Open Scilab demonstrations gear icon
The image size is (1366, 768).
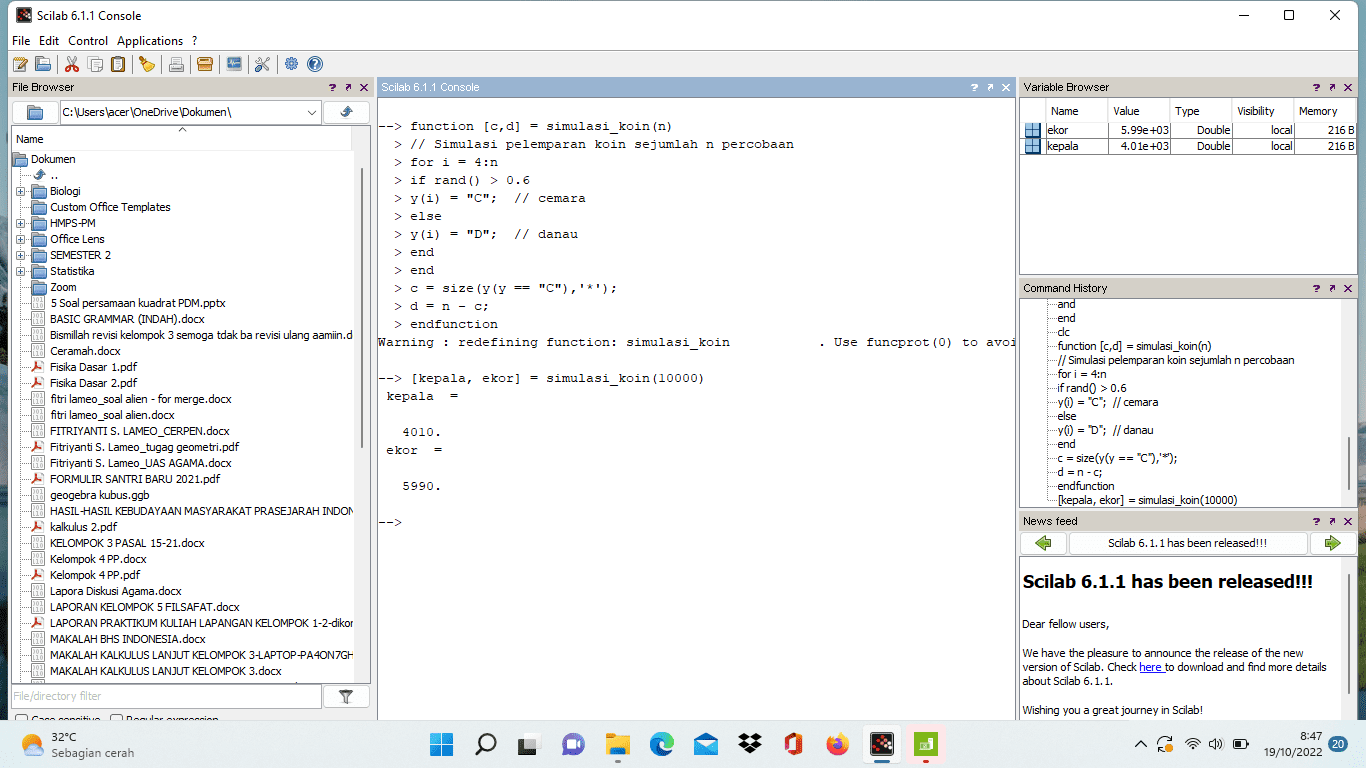pyautogui.click(x=291, y=64)
